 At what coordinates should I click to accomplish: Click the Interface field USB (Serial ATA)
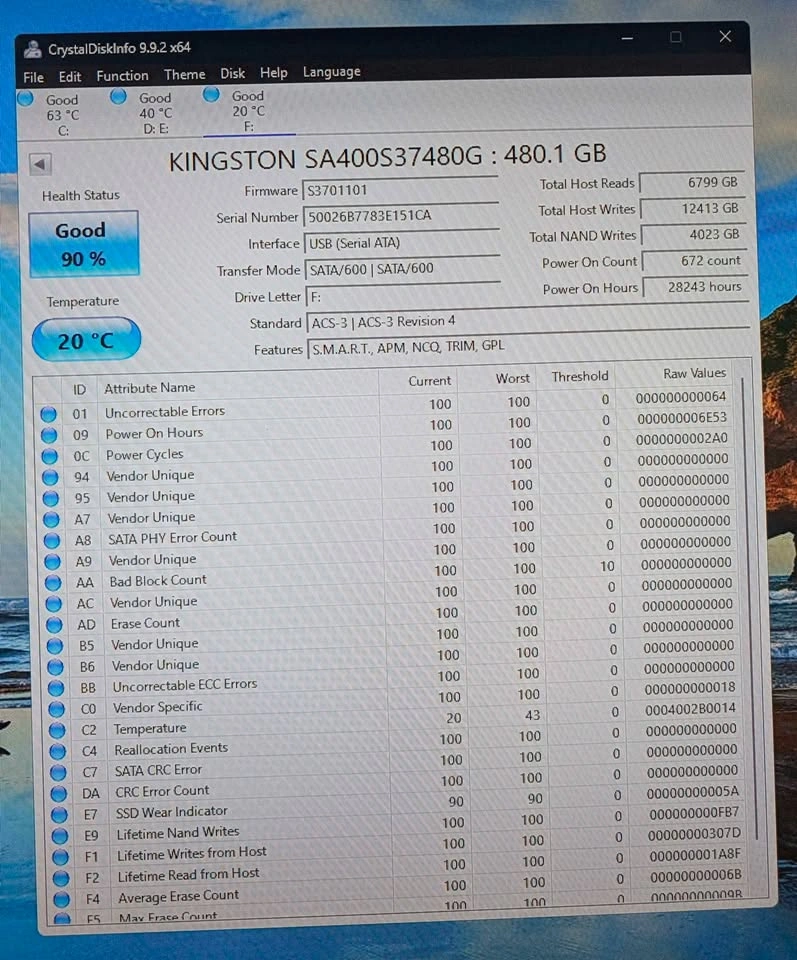point(402,242)
